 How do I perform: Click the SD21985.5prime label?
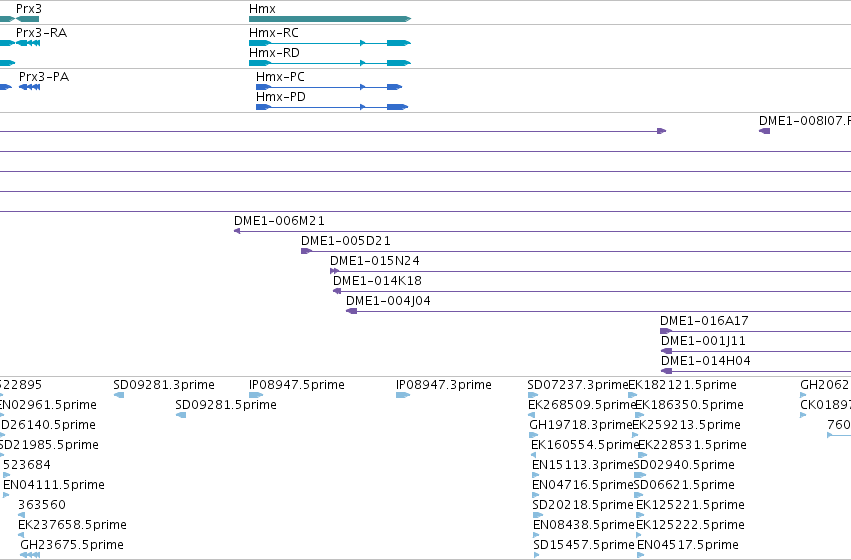click(x=49, y=446)
